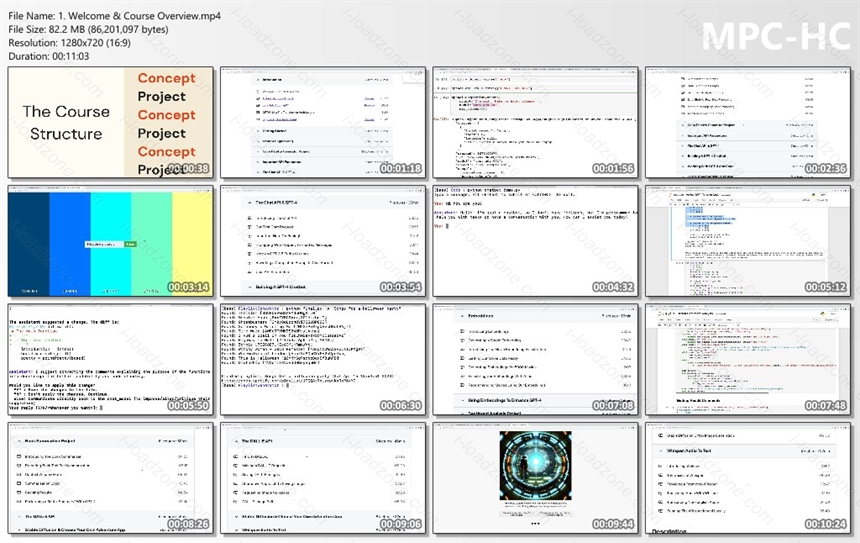
Task: Select the thumbnail stamped 00:07:48
Action: [748, 360]
